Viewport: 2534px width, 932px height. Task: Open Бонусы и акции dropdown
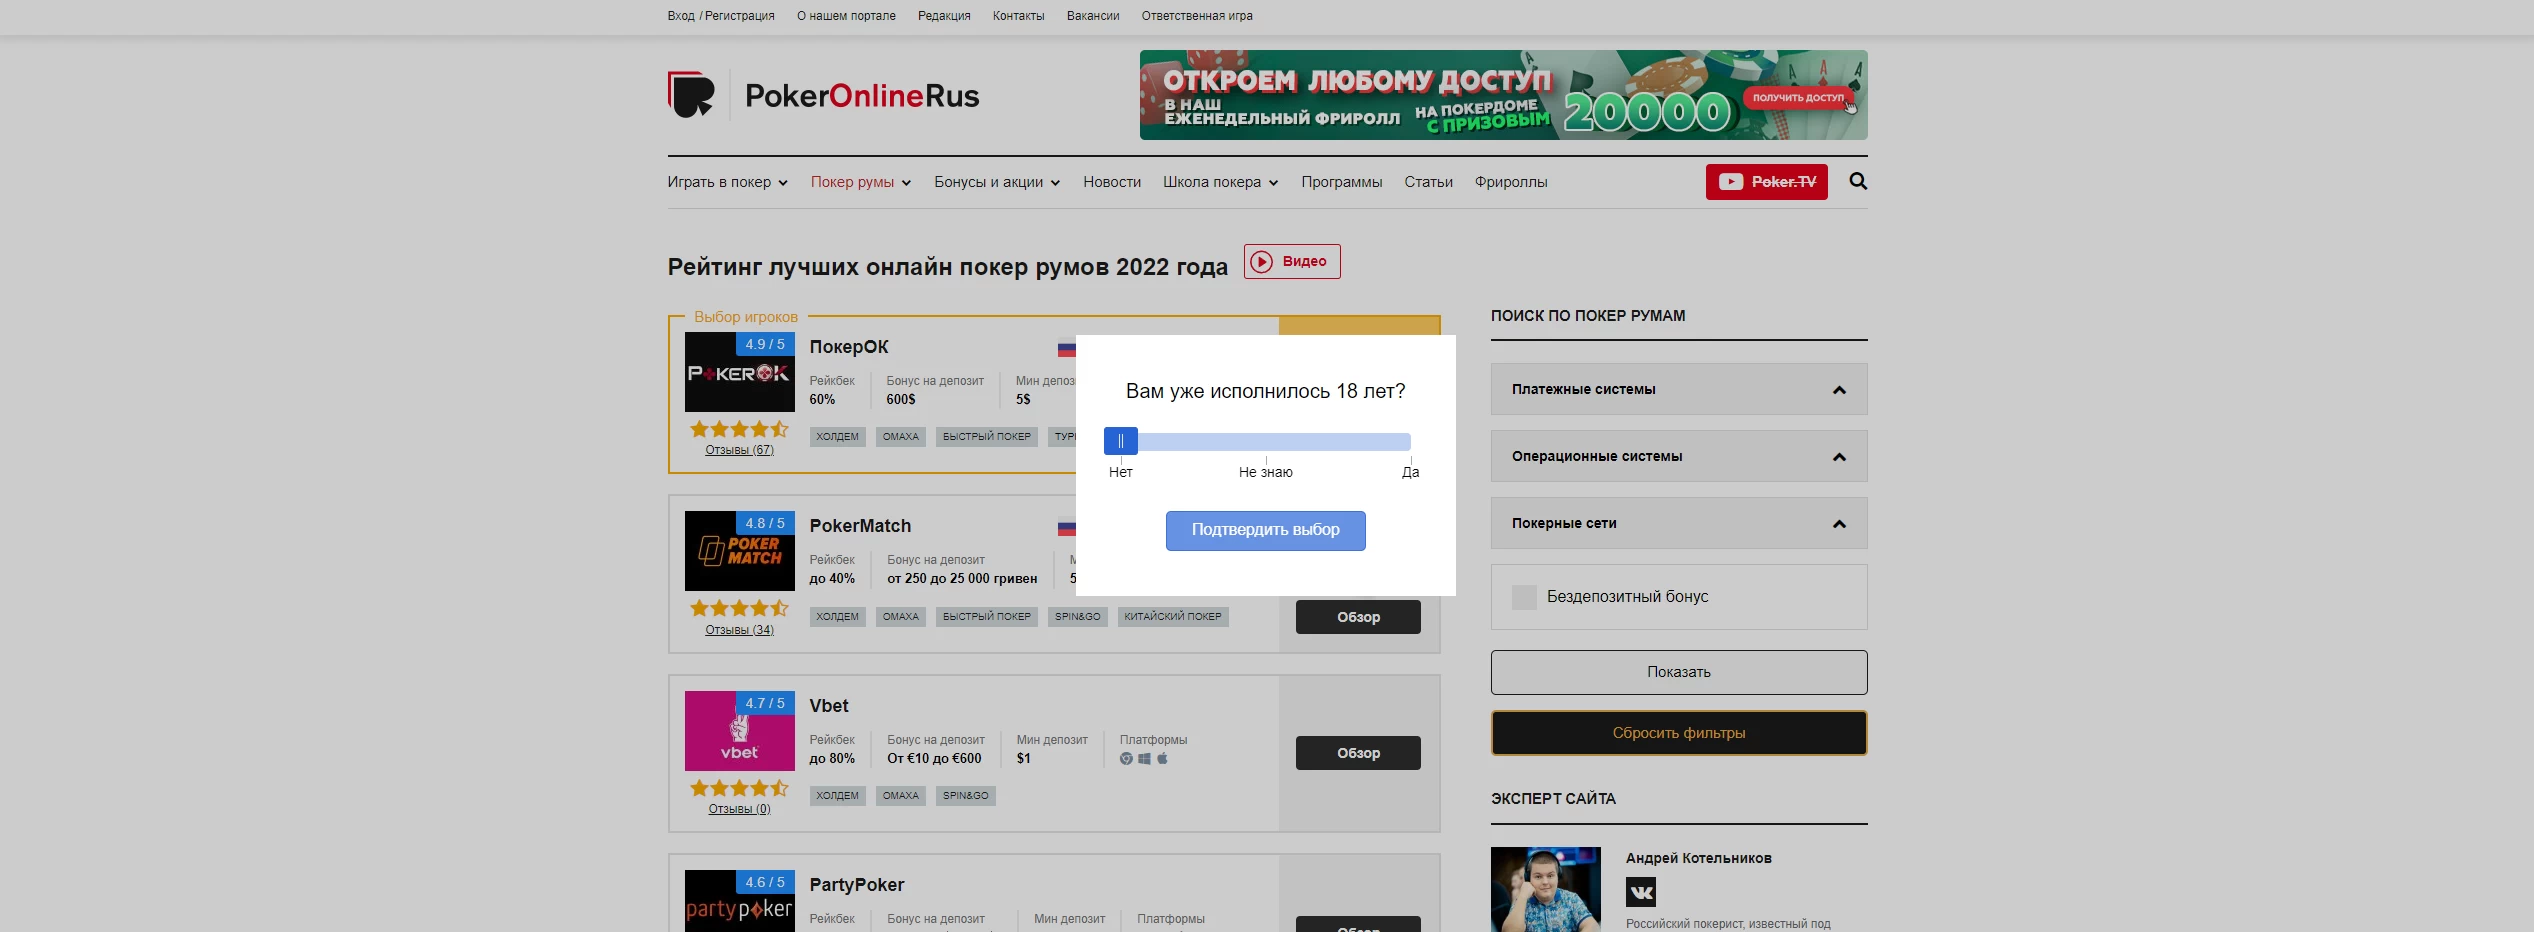(997, 182)
